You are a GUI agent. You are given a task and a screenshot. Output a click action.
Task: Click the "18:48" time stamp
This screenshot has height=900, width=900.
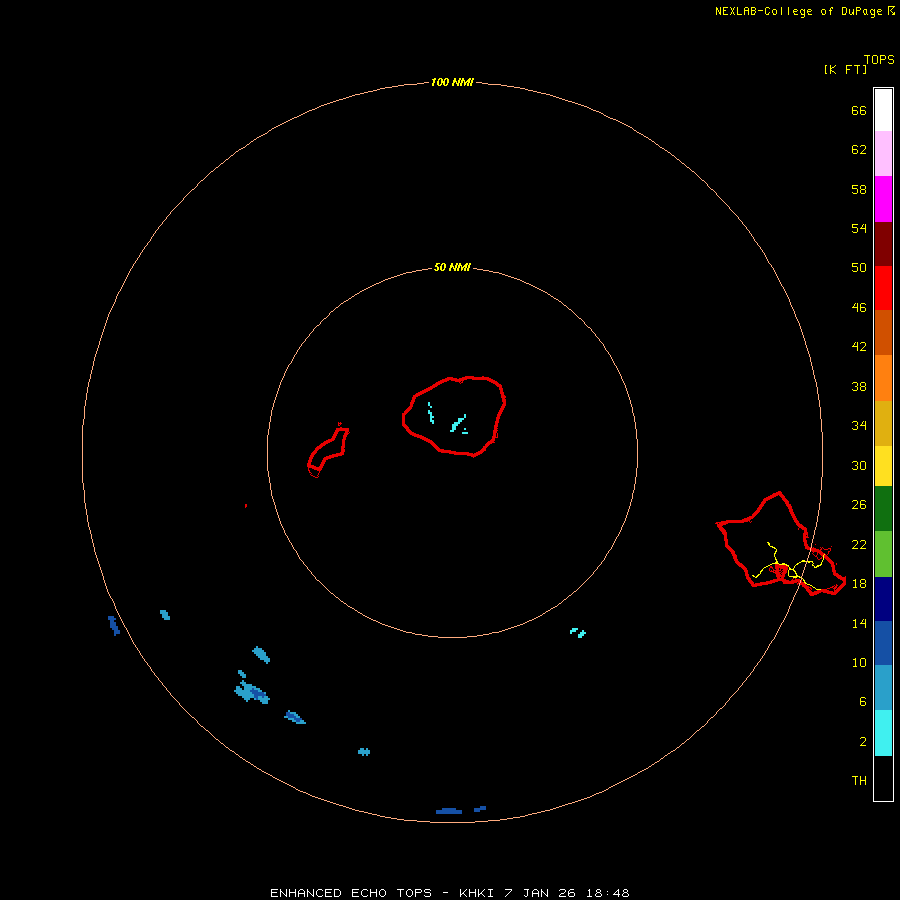click(608, 893)
